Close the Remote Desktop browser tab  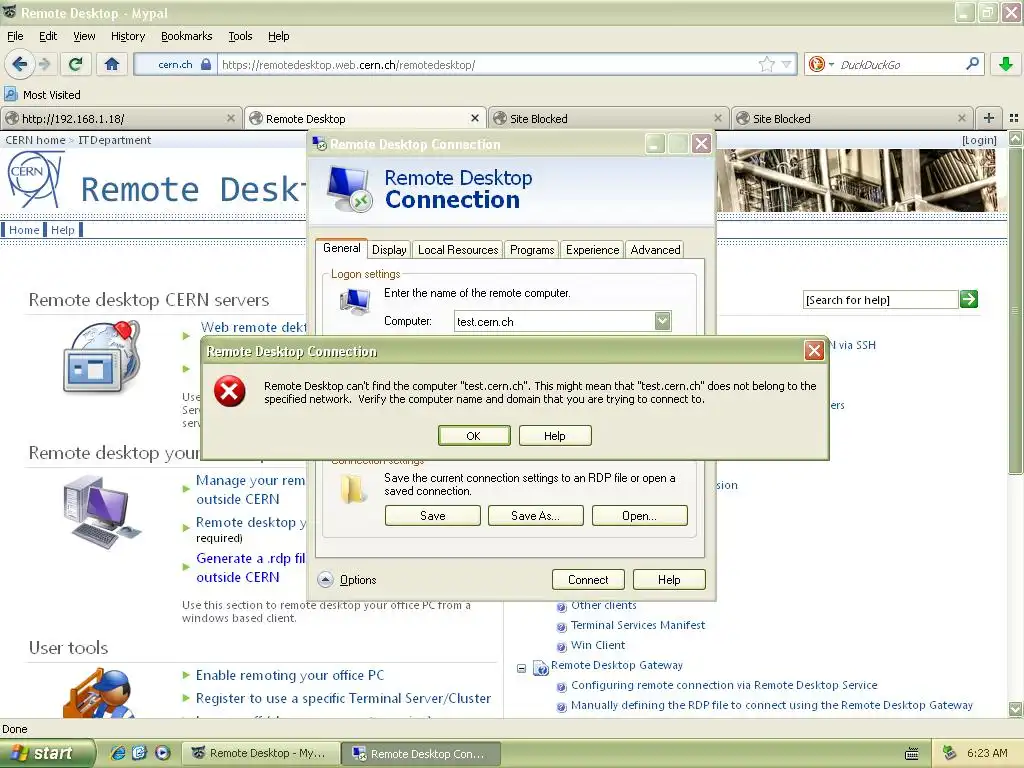click(x=475, y=118)
